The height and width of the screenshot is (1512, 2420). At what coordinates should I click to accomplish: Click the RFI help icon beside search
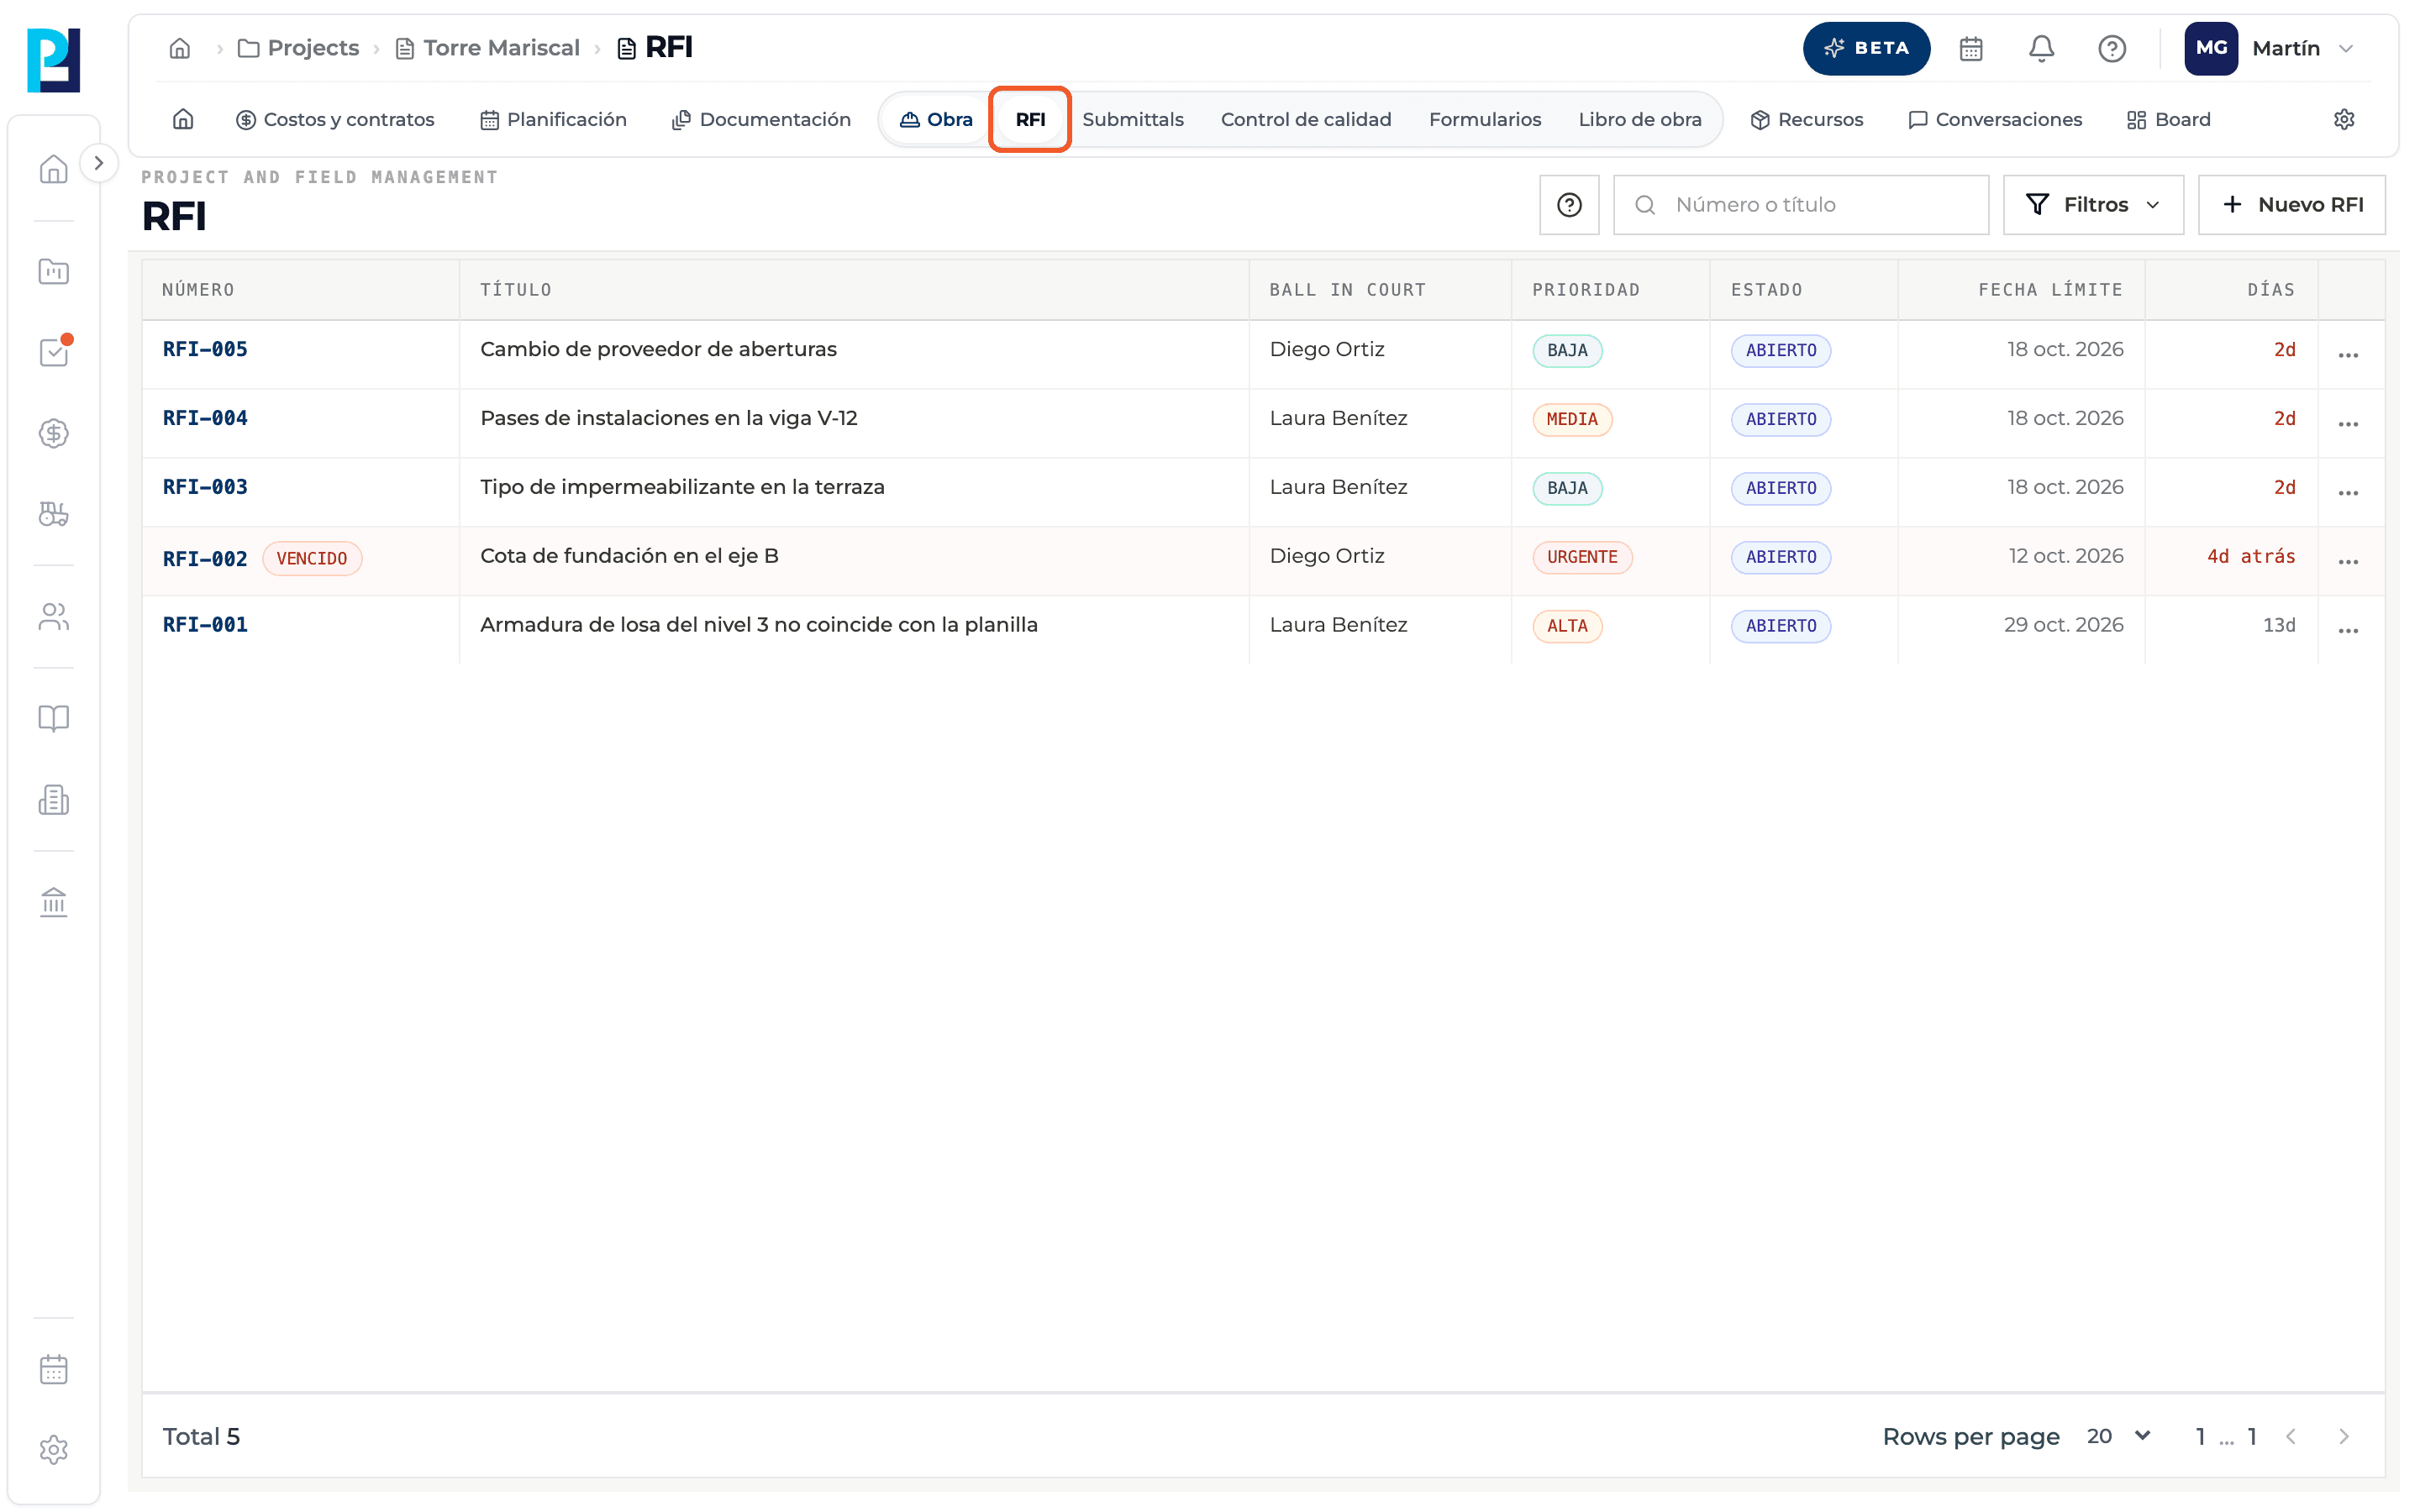pyautogui.click(x=1569, y=205)
